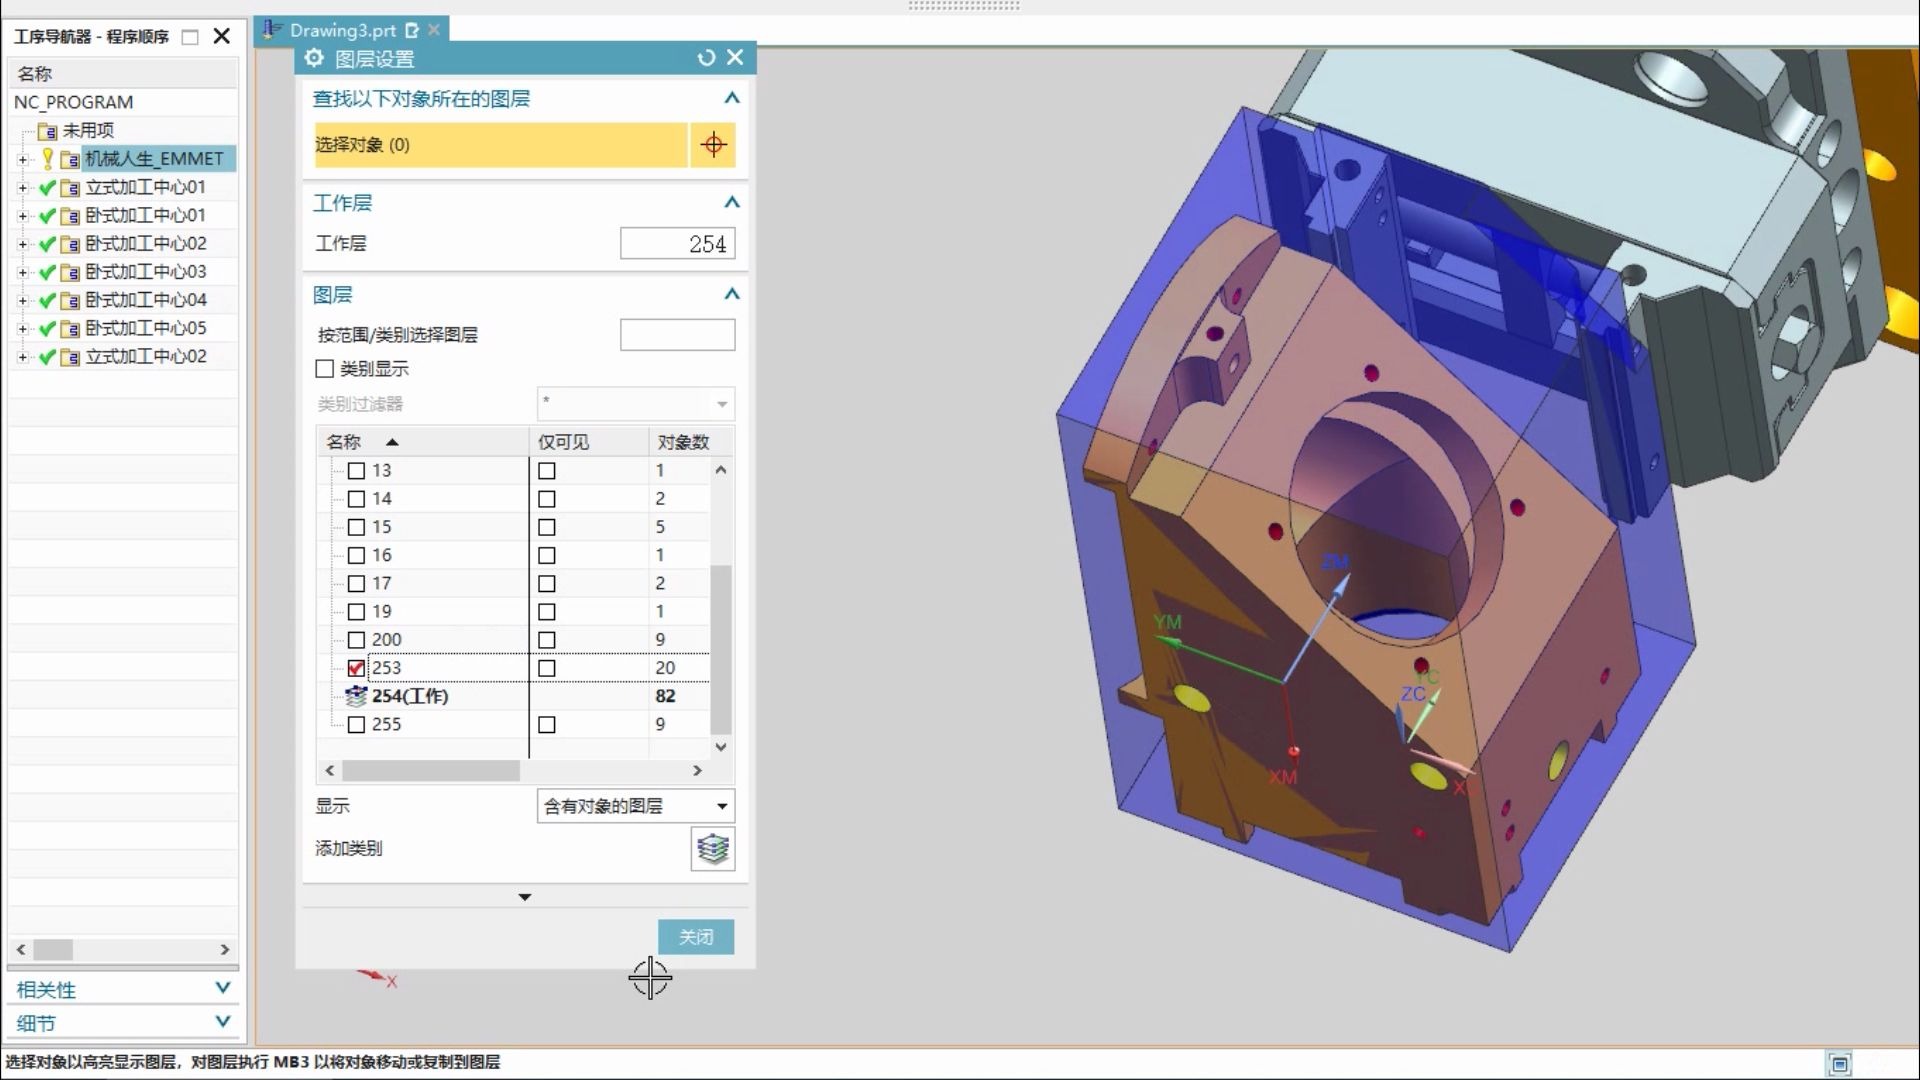
Task: Open the 显示 dropdown showing 含有对象的图层
Action: [635, 806]
